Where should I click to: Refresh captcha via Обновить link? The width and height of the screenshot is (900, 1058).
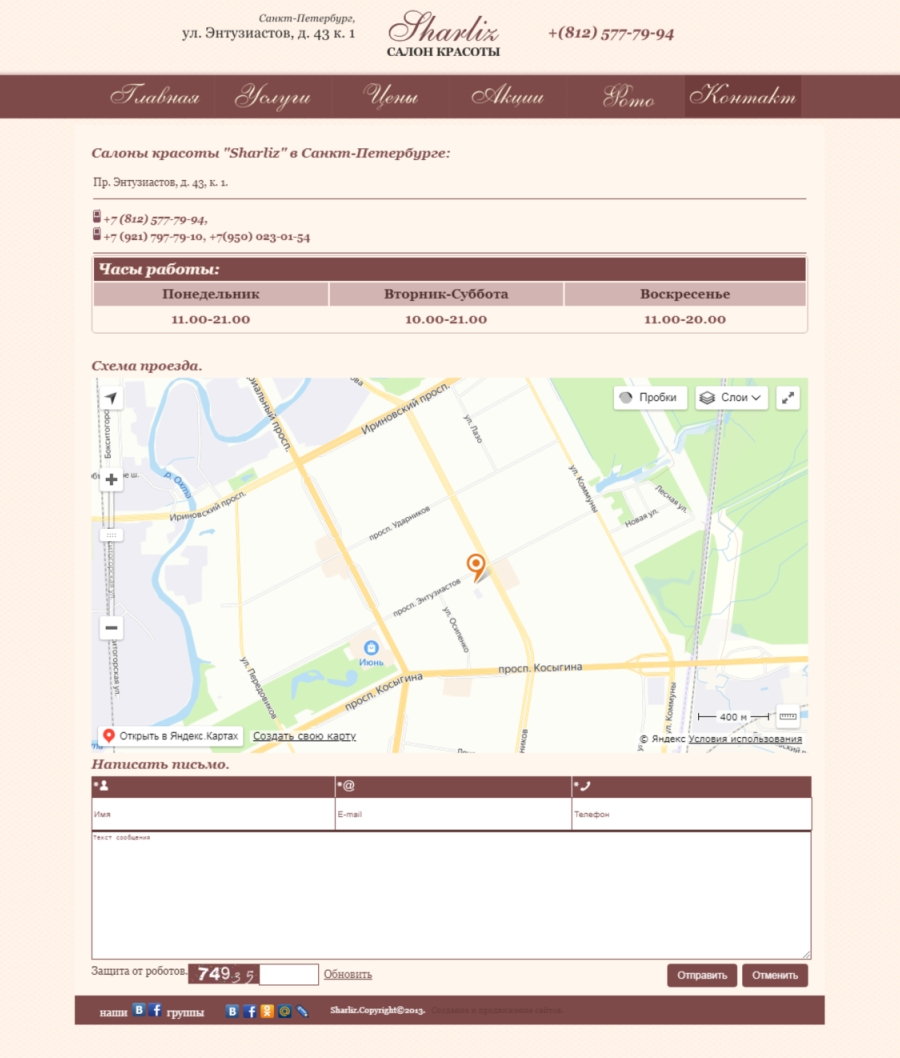[347, 974]
